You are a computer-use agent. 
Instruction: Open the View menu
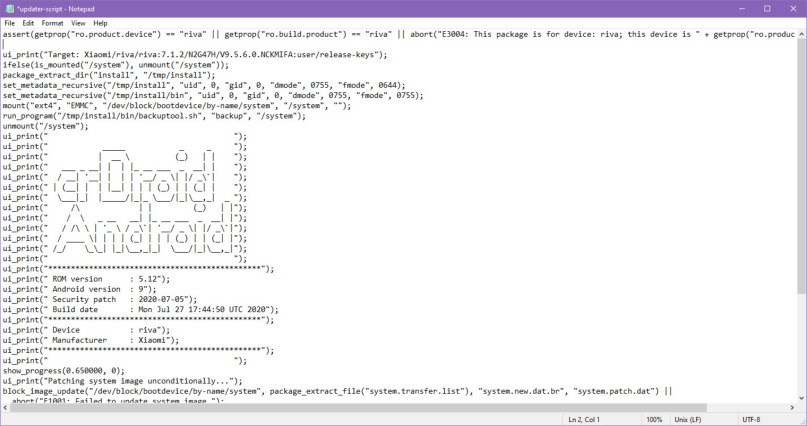[78, 23]
